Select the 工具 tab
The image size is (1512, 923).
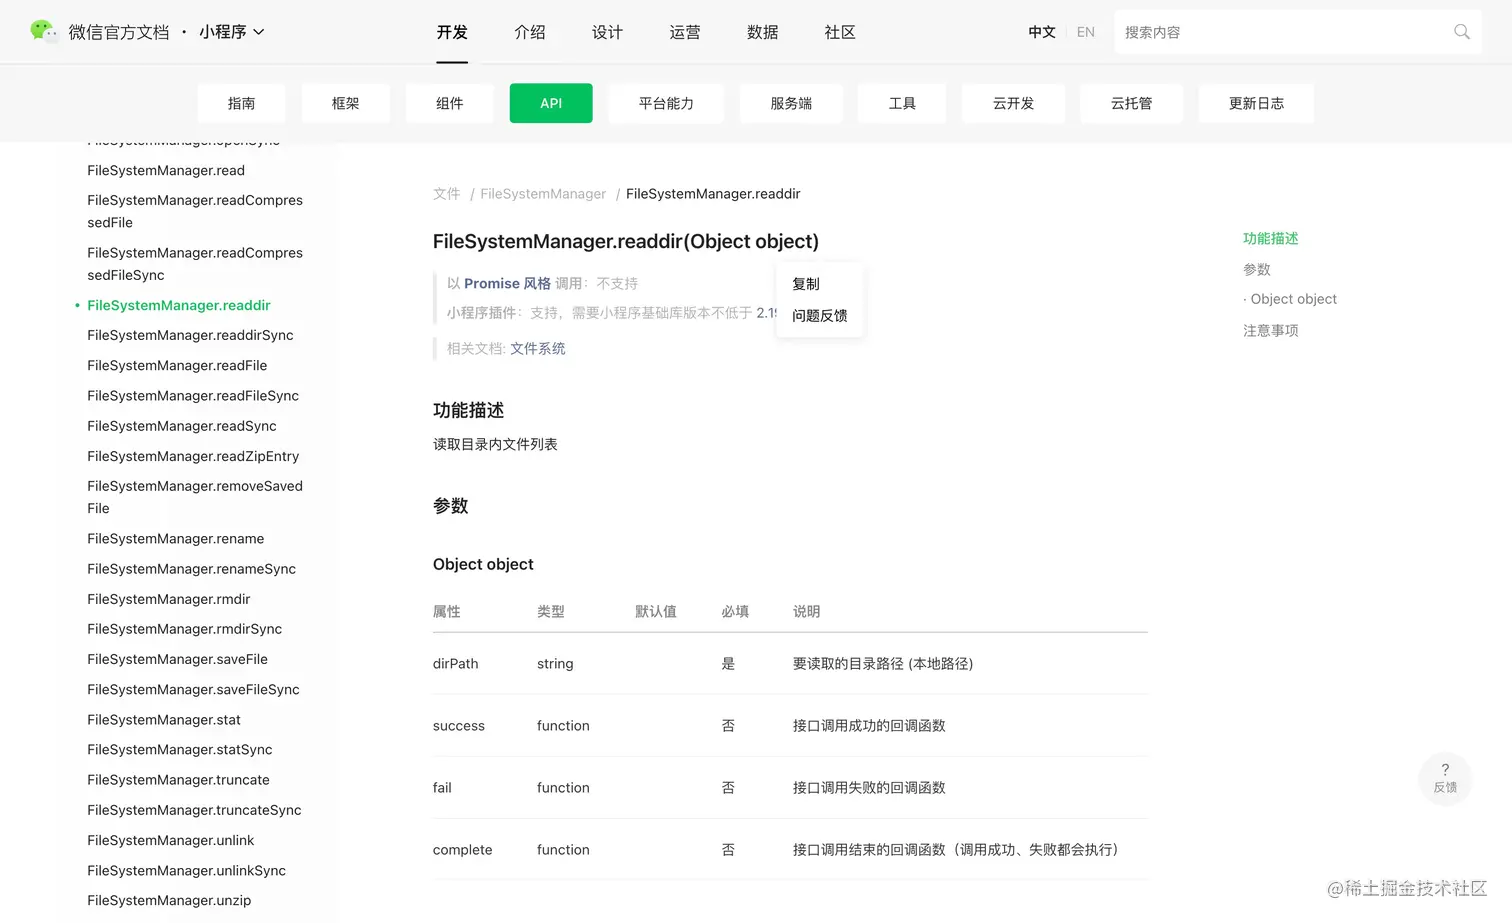(x=902, y=103)
